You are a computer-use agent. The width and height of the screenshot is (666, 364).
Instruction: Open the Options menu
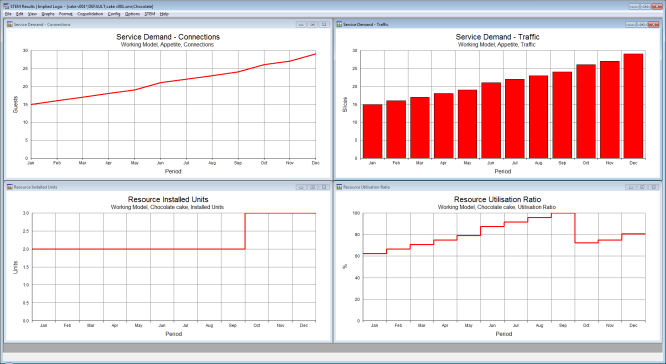pyautogui.click(x=132, y=14)
